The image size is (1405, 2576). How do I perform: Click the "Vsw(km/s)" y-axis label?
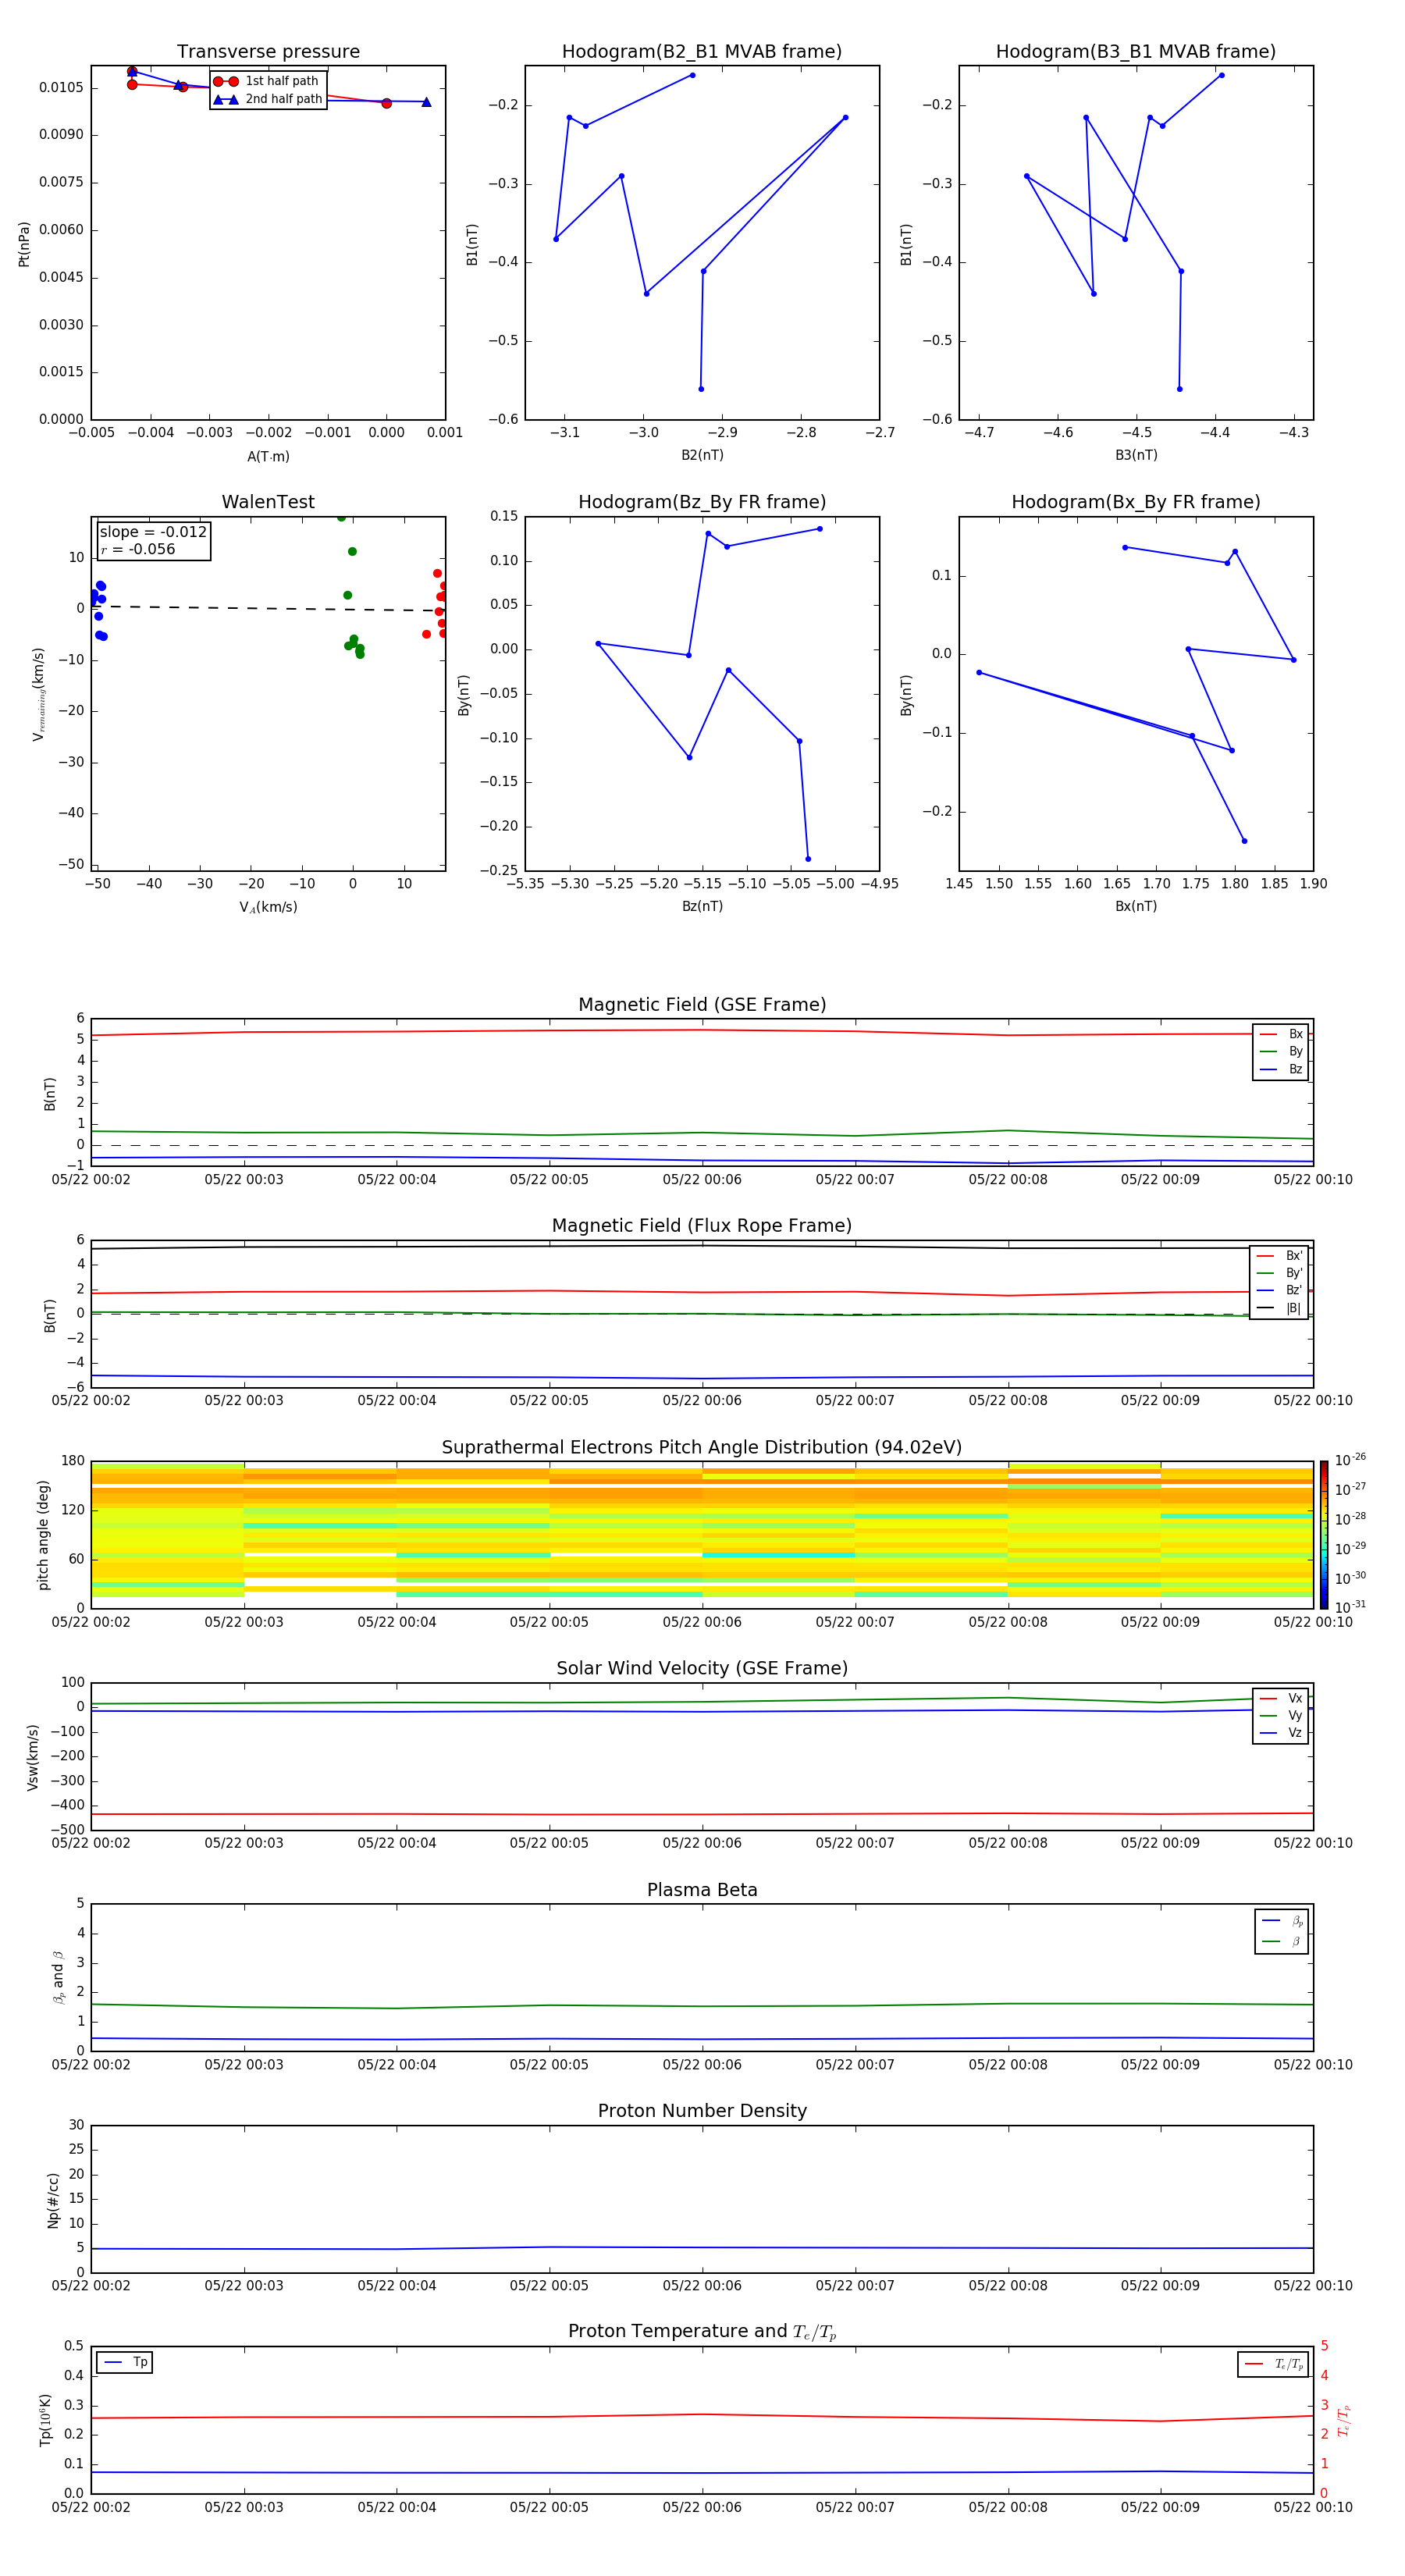[33, 1757]
